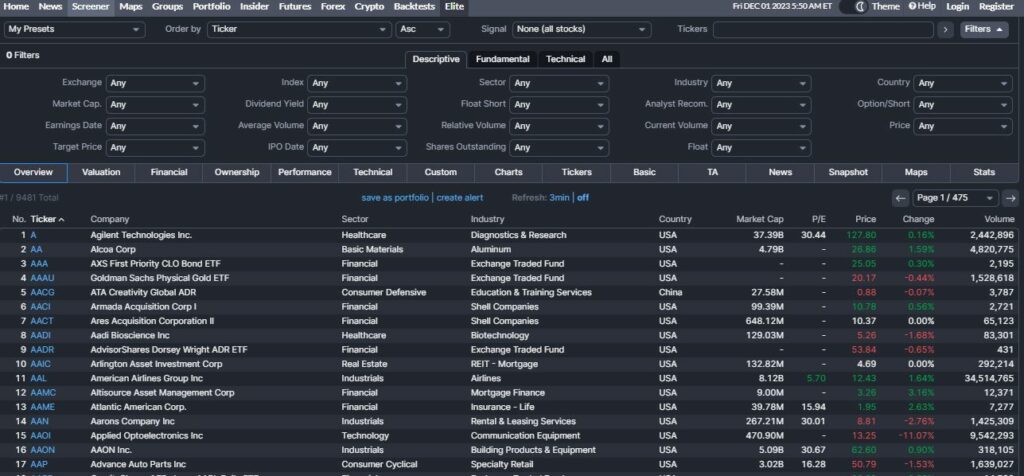The image size is (1024, 476).
Task: Go to the next results page arrow
Action: tap(1010, 198)
